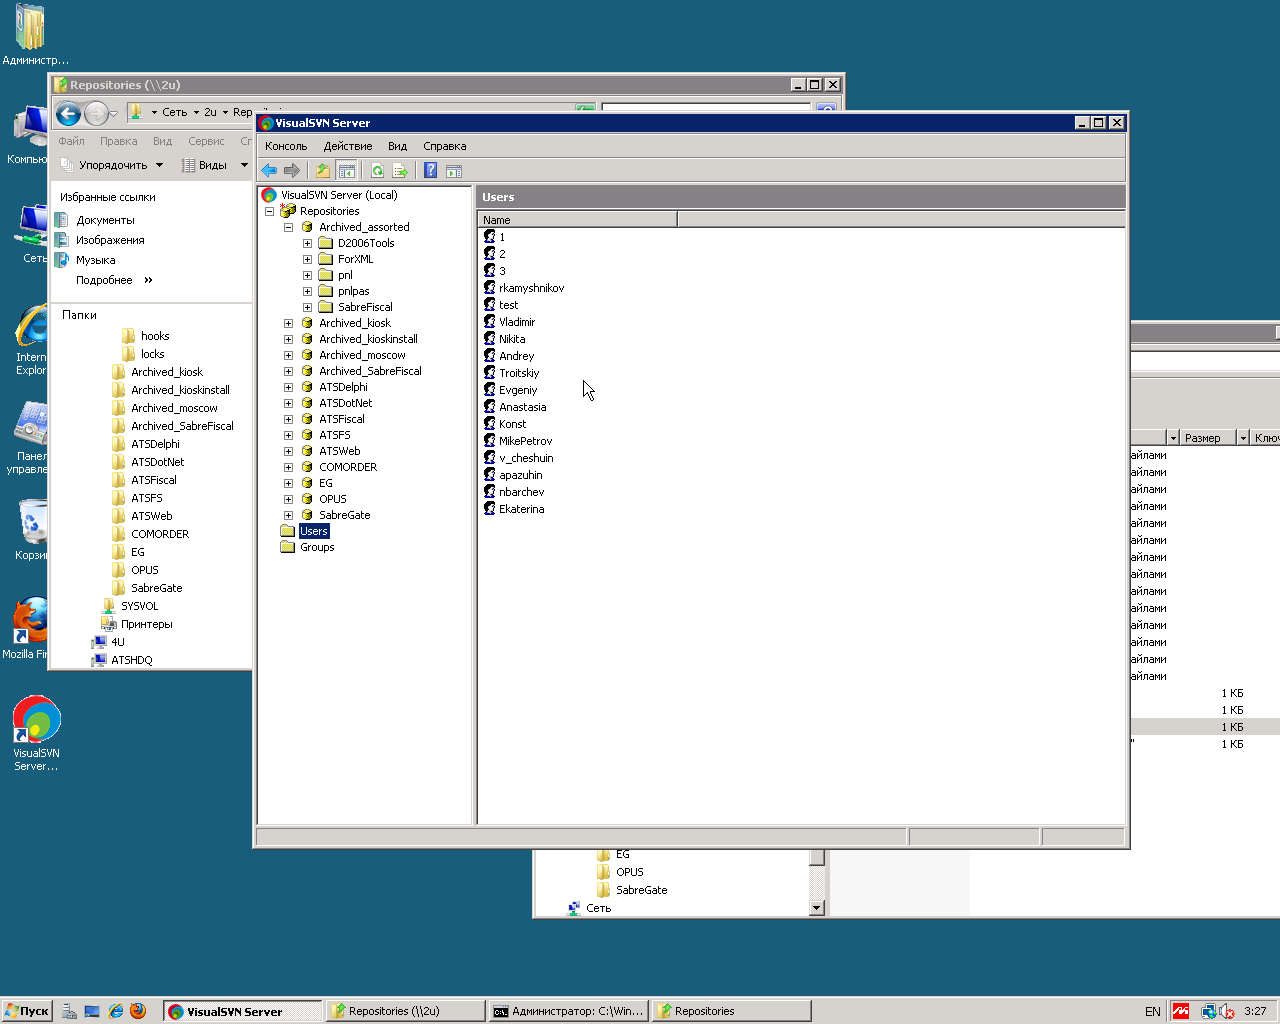Toggle the action pane toolbar icon

point(454,170)
